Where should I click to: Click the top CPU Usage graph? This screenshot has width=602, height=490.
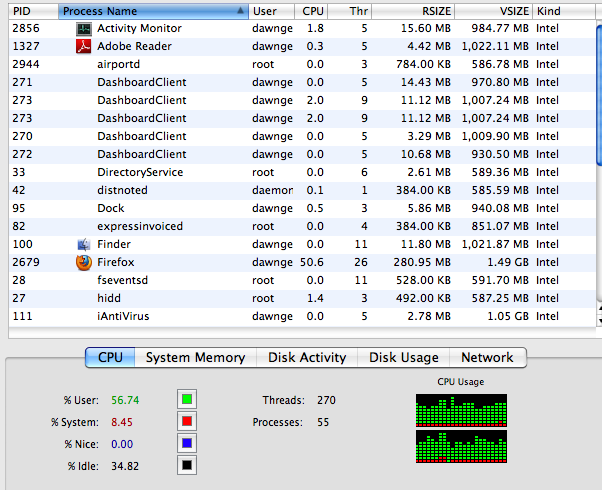461,411
